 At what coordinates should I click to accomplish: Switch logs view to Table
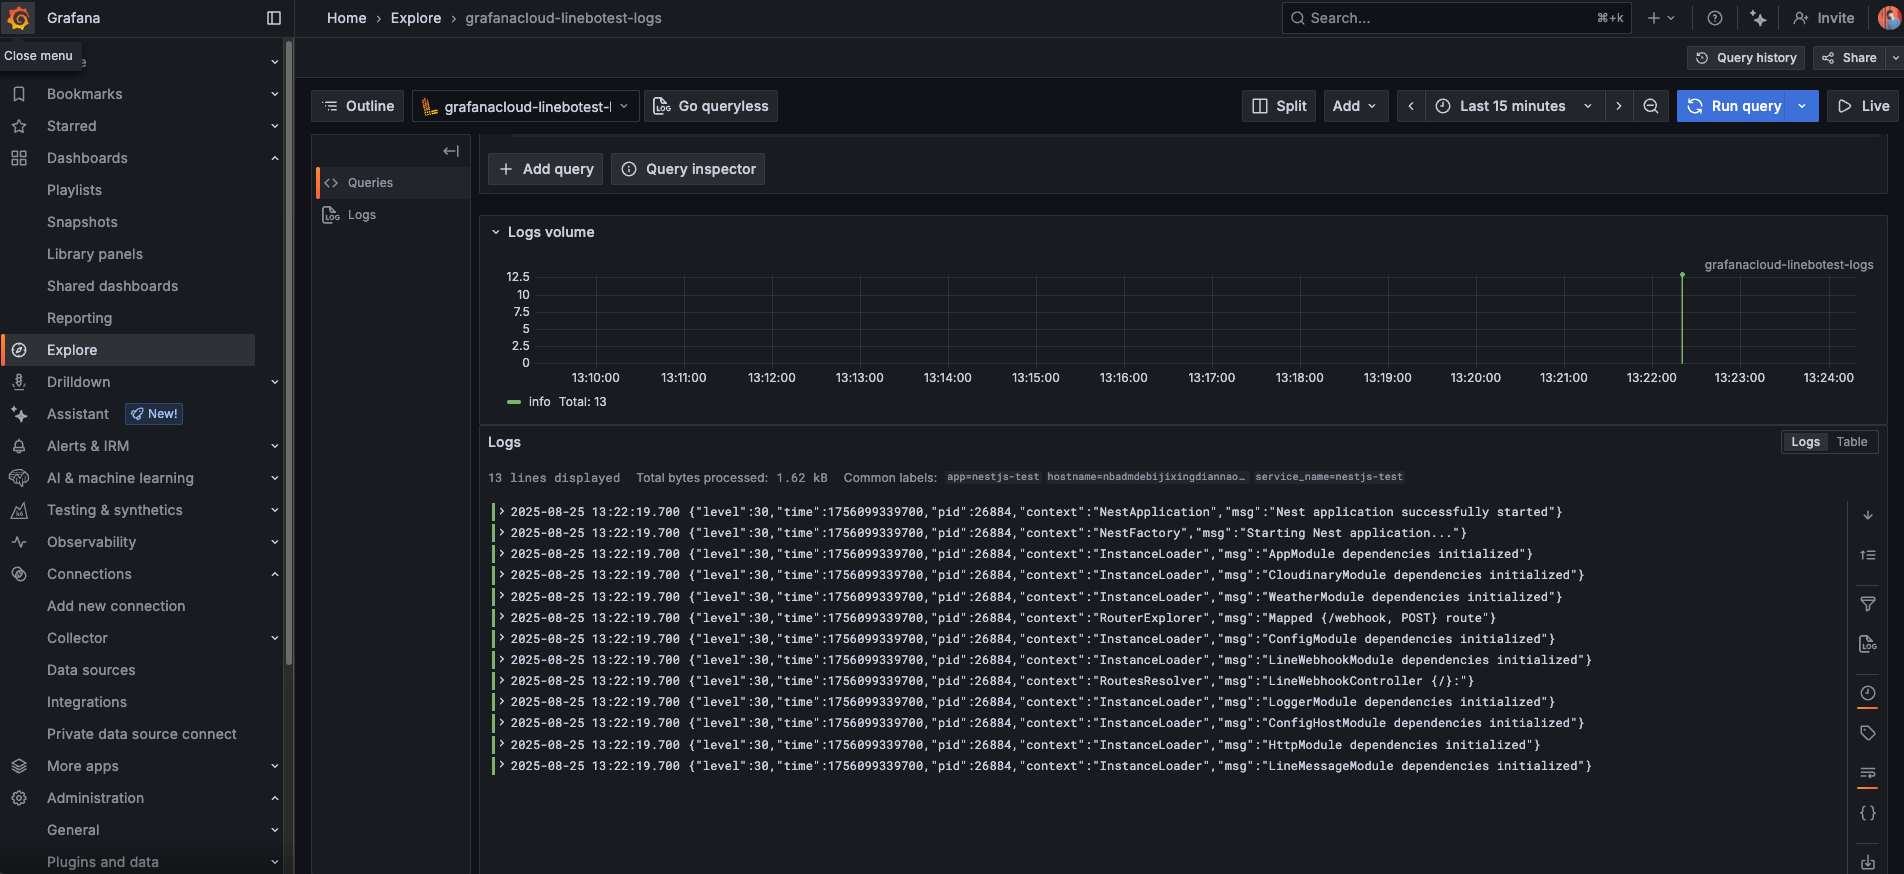tap(1851, 442)
